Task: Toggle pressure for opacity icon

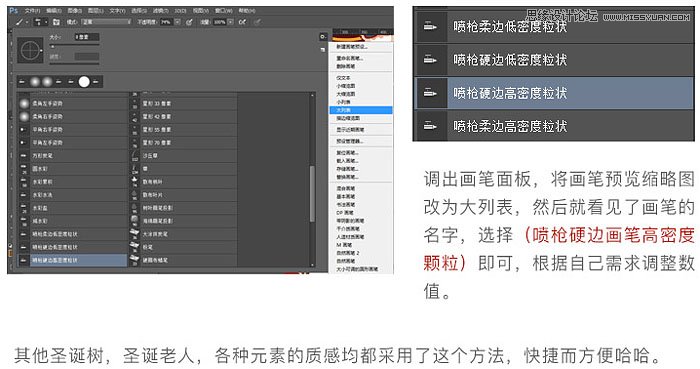Action: (x=189, y=22)
